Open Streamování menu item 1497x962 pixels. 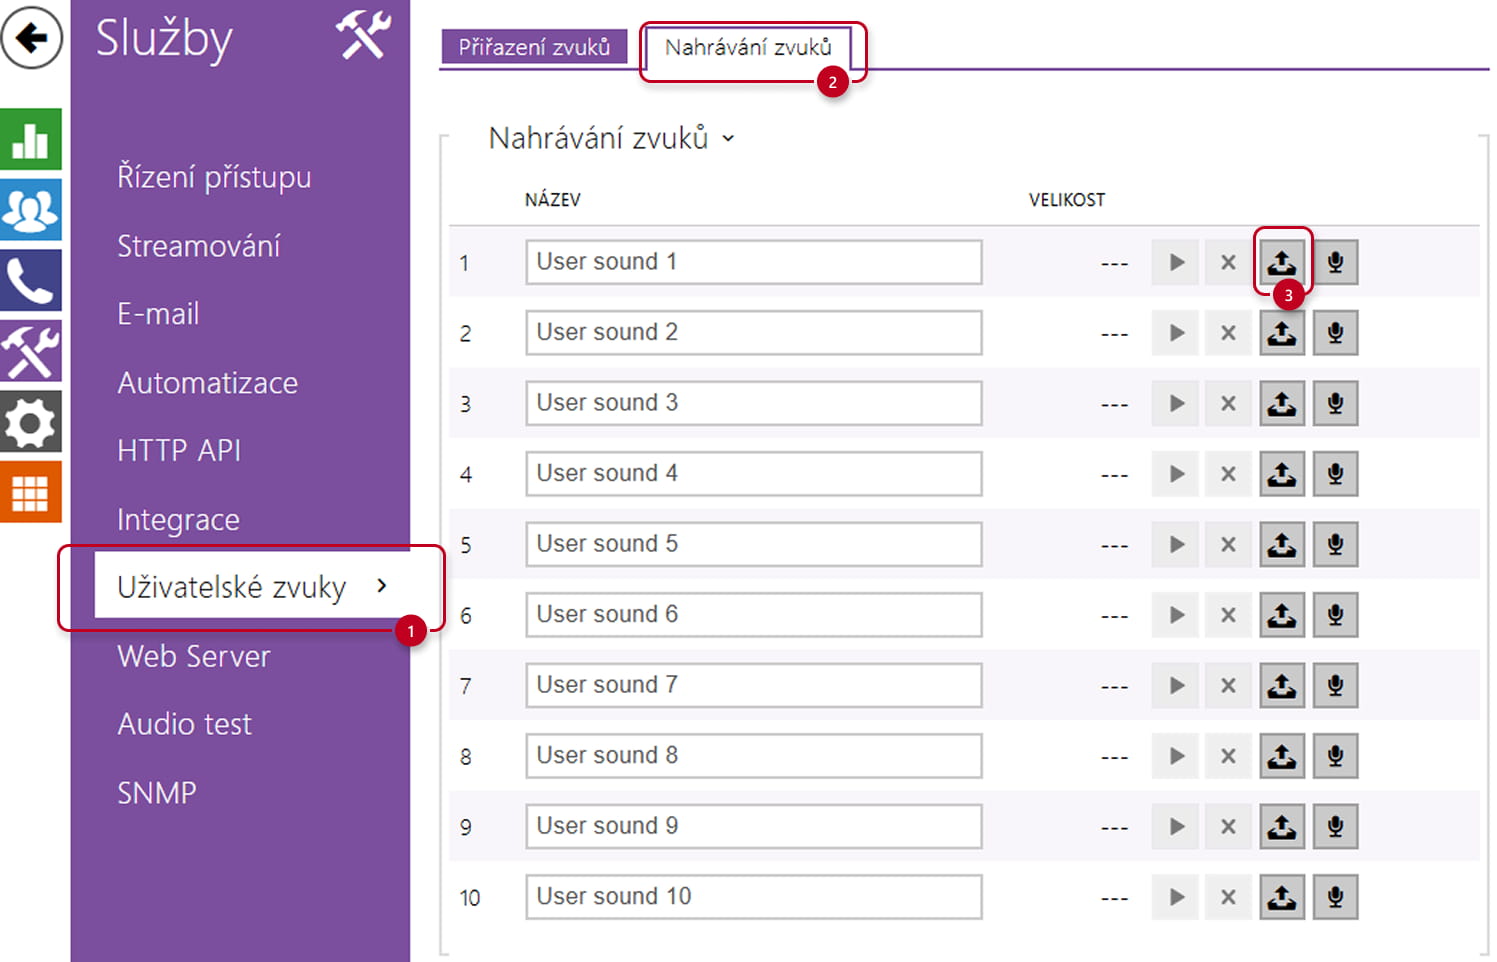[198, 246]
